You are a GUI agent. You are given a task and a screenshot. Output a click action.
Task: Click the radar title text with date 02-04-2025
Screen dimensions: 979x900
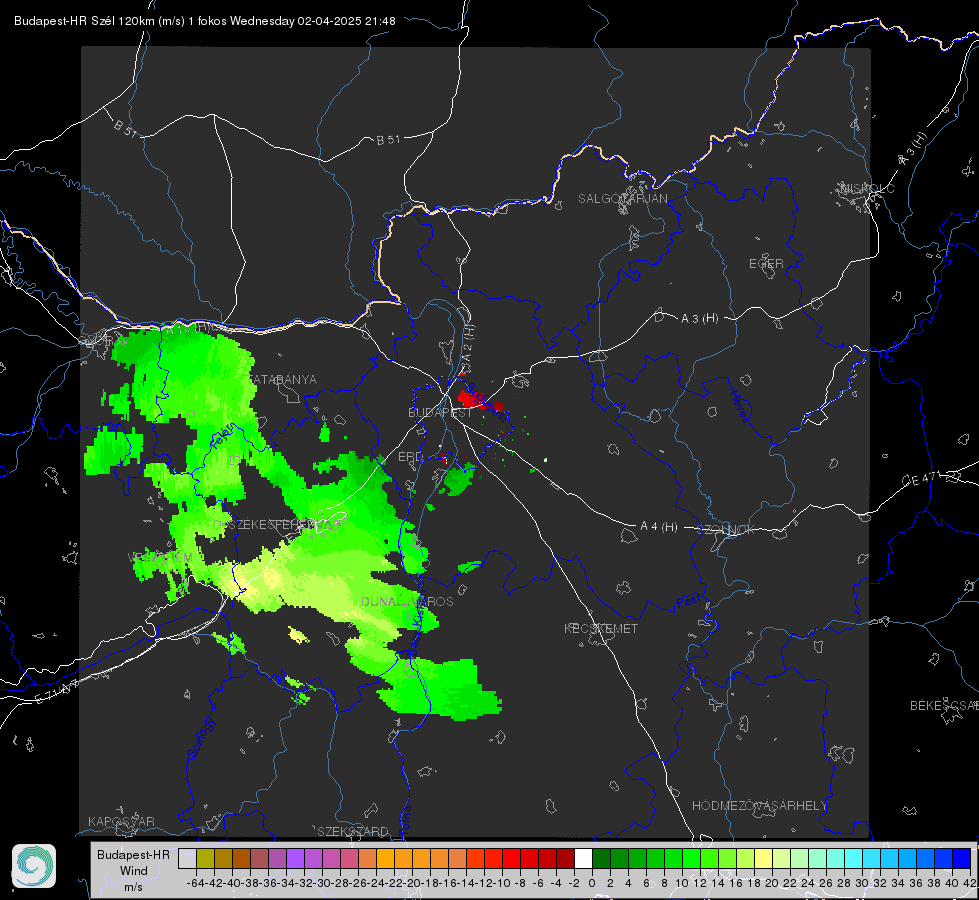click(x=205, y=21)
